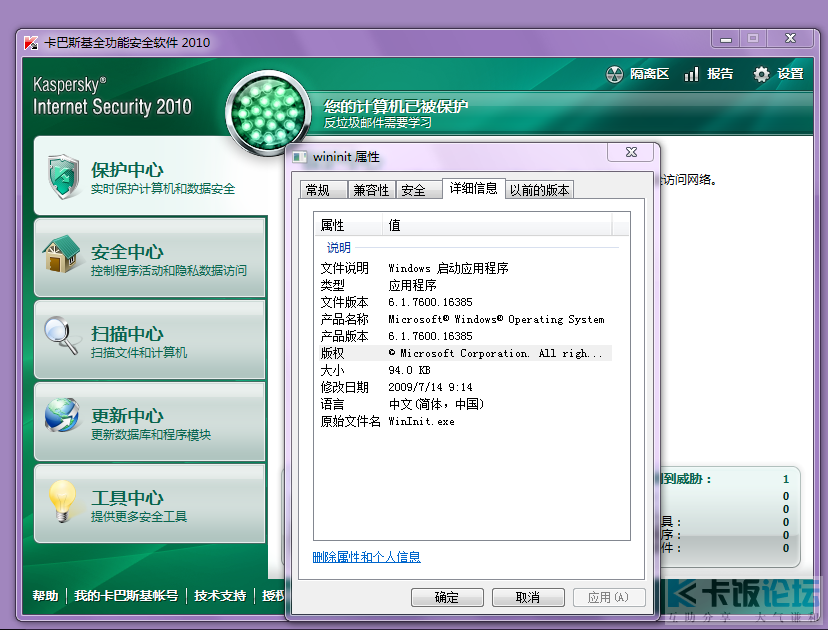Select the 修改日期 property row

pos(466,387)
